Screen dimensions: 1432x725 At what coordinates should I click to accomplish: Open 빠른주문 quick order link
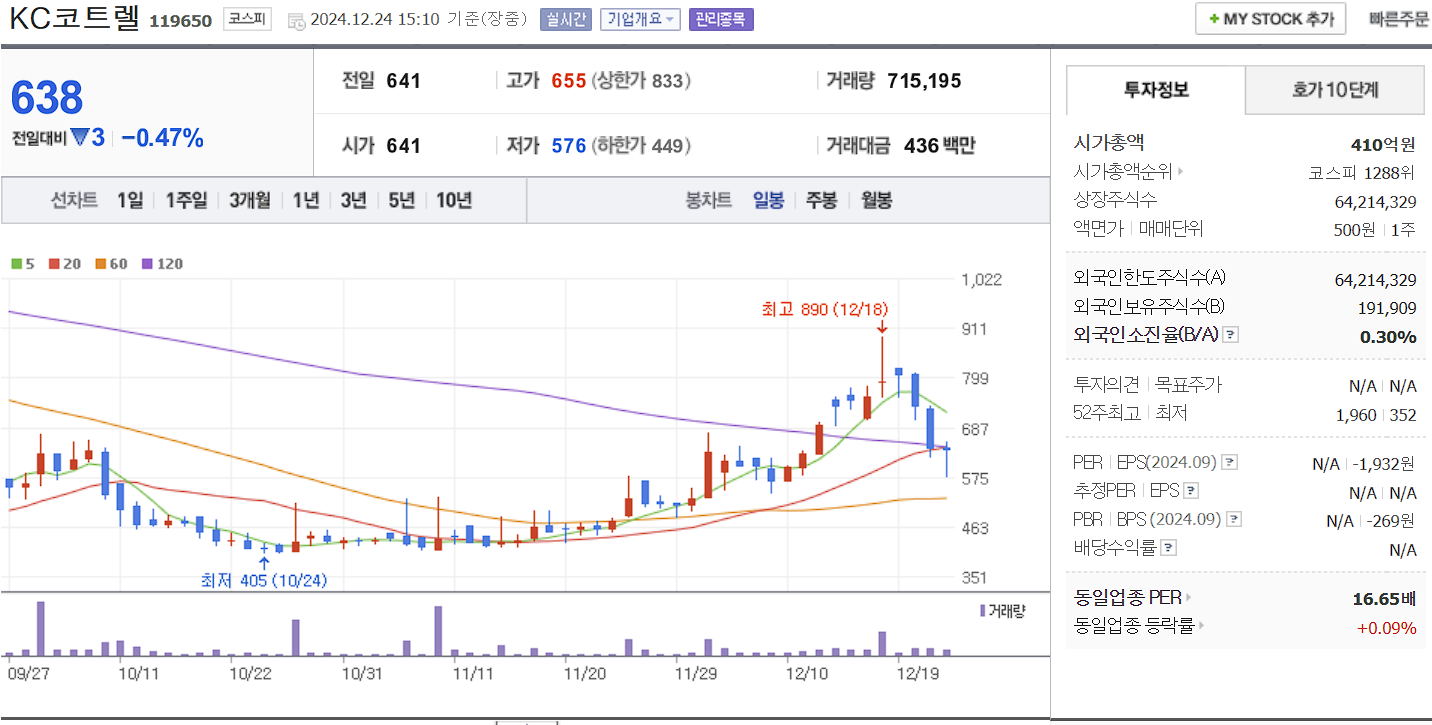[1399, 19]
